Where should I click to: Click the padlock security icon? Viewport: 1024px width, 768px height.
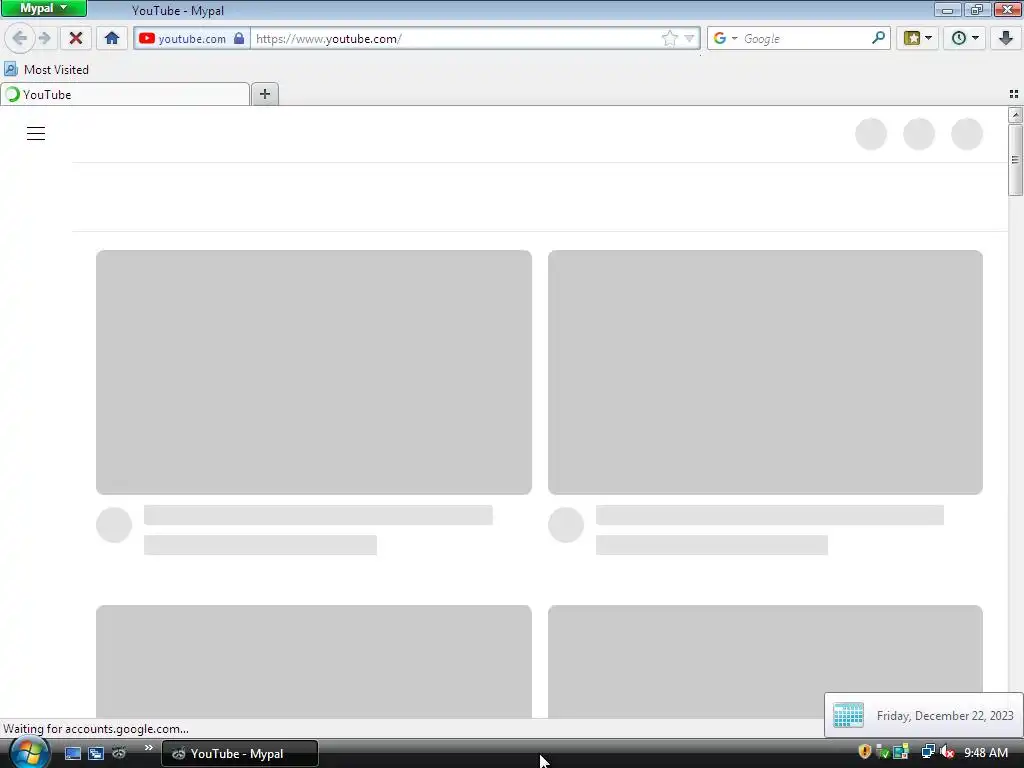pyautogui.click(x=239, y=39)
